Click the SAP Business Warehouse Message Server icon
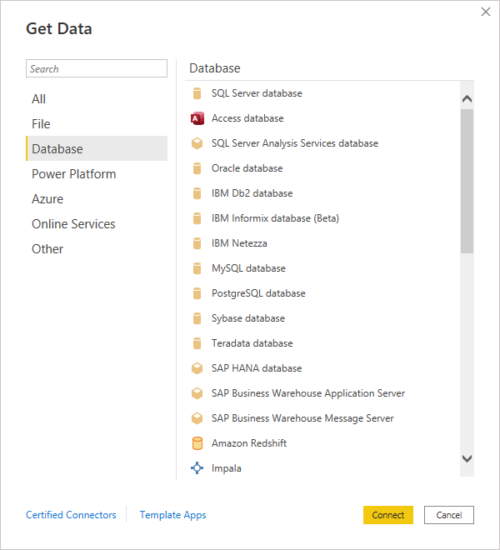500x550 pixels. (197, 418)
